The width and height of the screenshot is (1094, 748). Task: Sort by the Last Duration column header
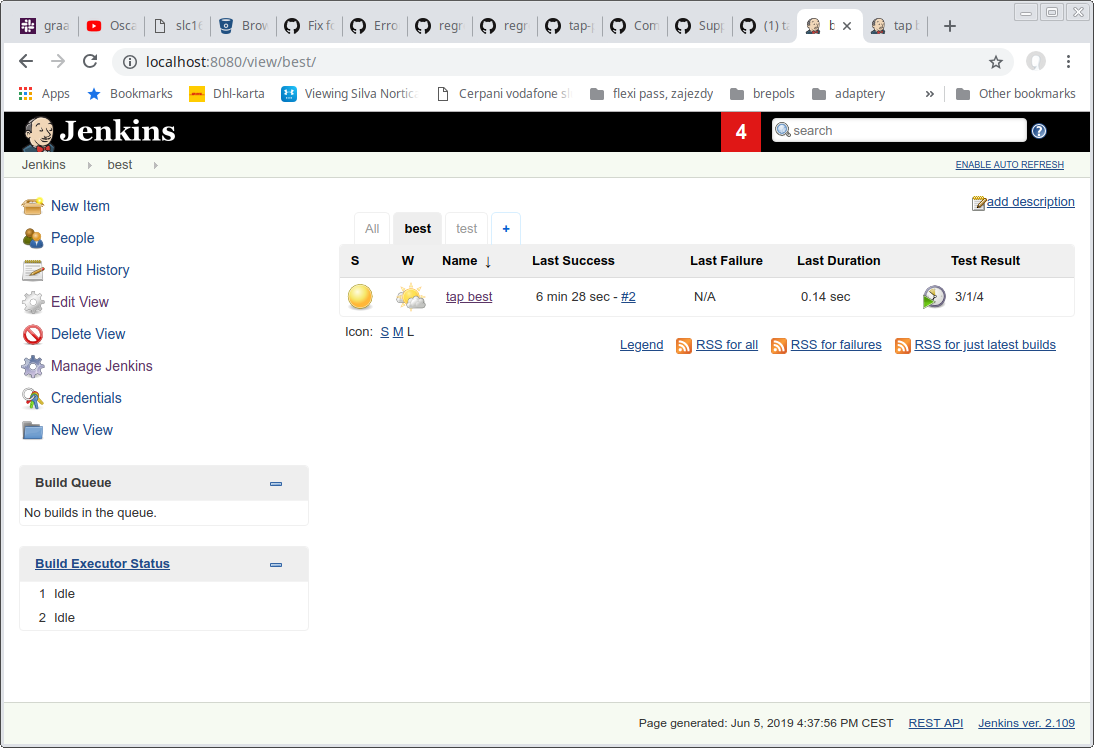coord(839,261)
